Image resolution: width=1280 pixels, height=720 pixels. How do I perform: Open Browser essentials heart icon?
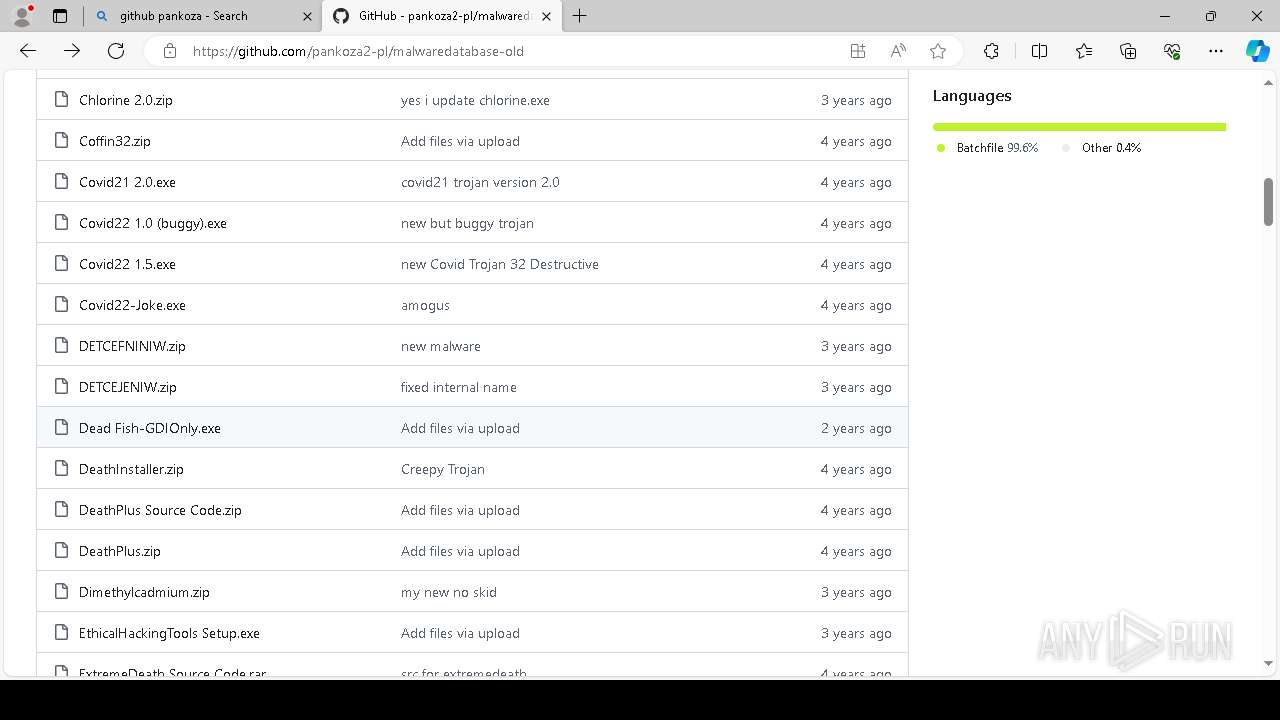[1172, 51]
